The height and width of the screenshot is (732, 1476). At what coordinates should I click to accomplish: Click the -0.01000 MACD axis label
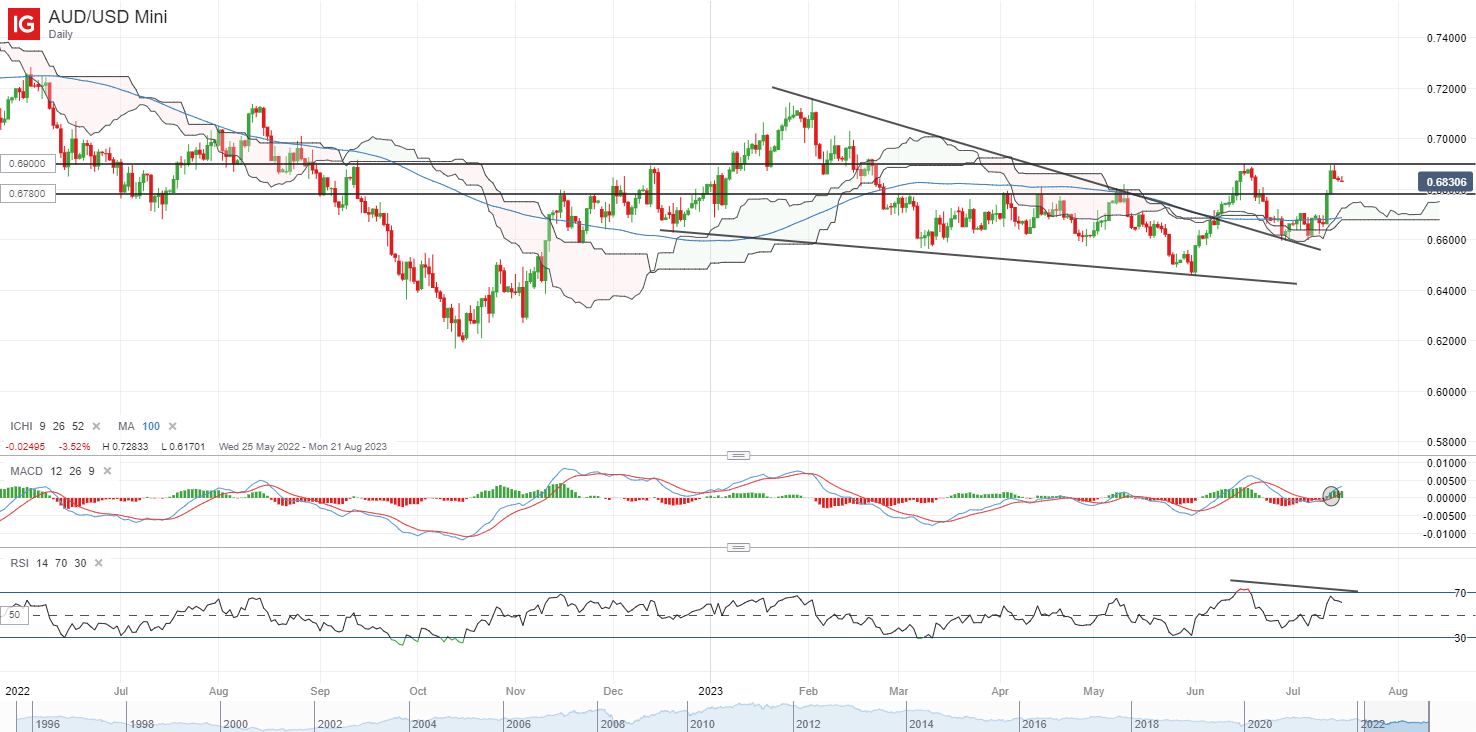pyautogui.click(x=1443, y=534)
